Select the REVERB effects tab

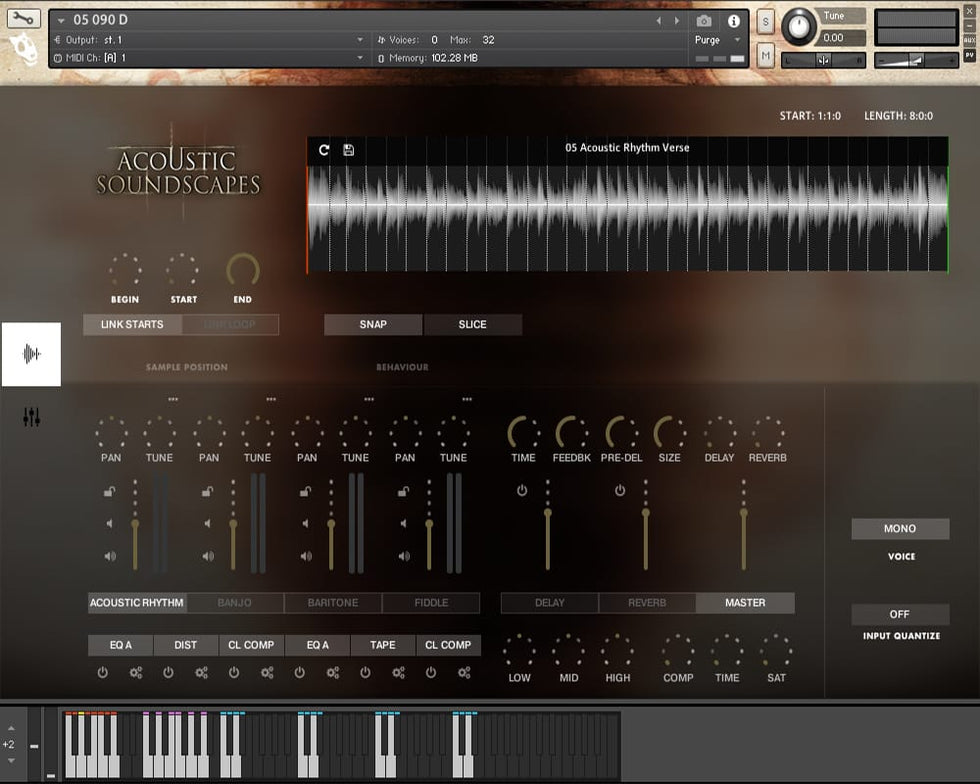click(x=647, y=603)
